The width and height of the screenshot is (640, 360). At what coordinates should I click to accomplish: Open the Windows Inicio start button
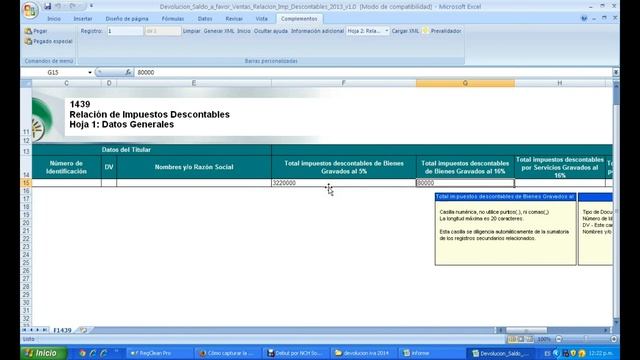pos(44,353)
